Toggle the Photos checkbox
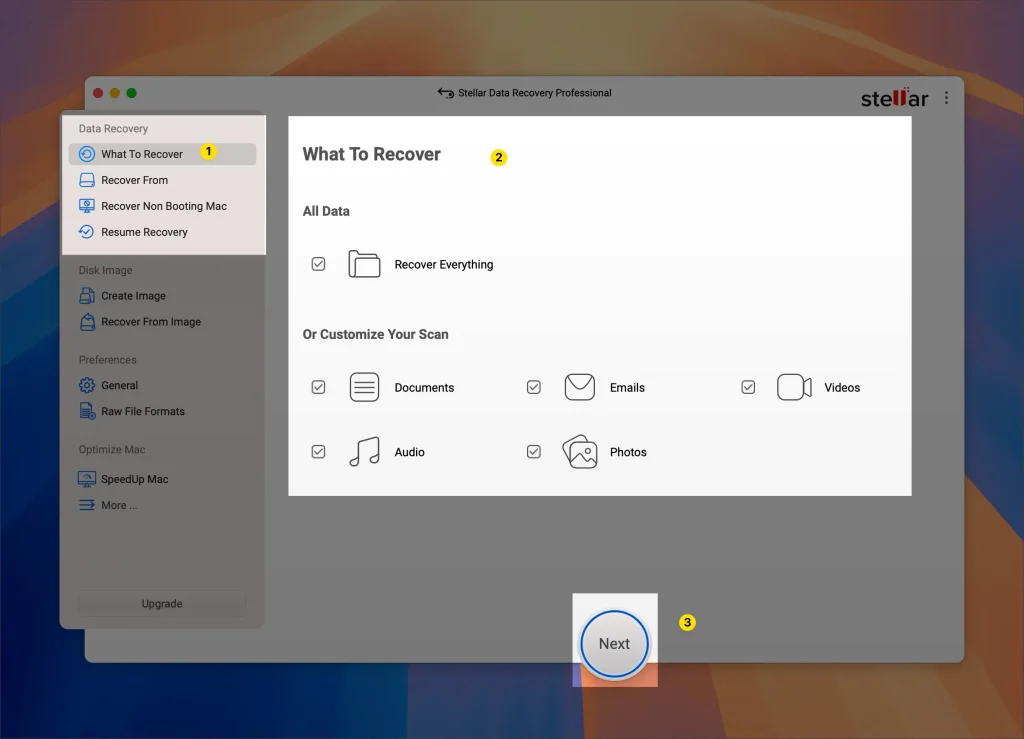 [x=533, y=451]
